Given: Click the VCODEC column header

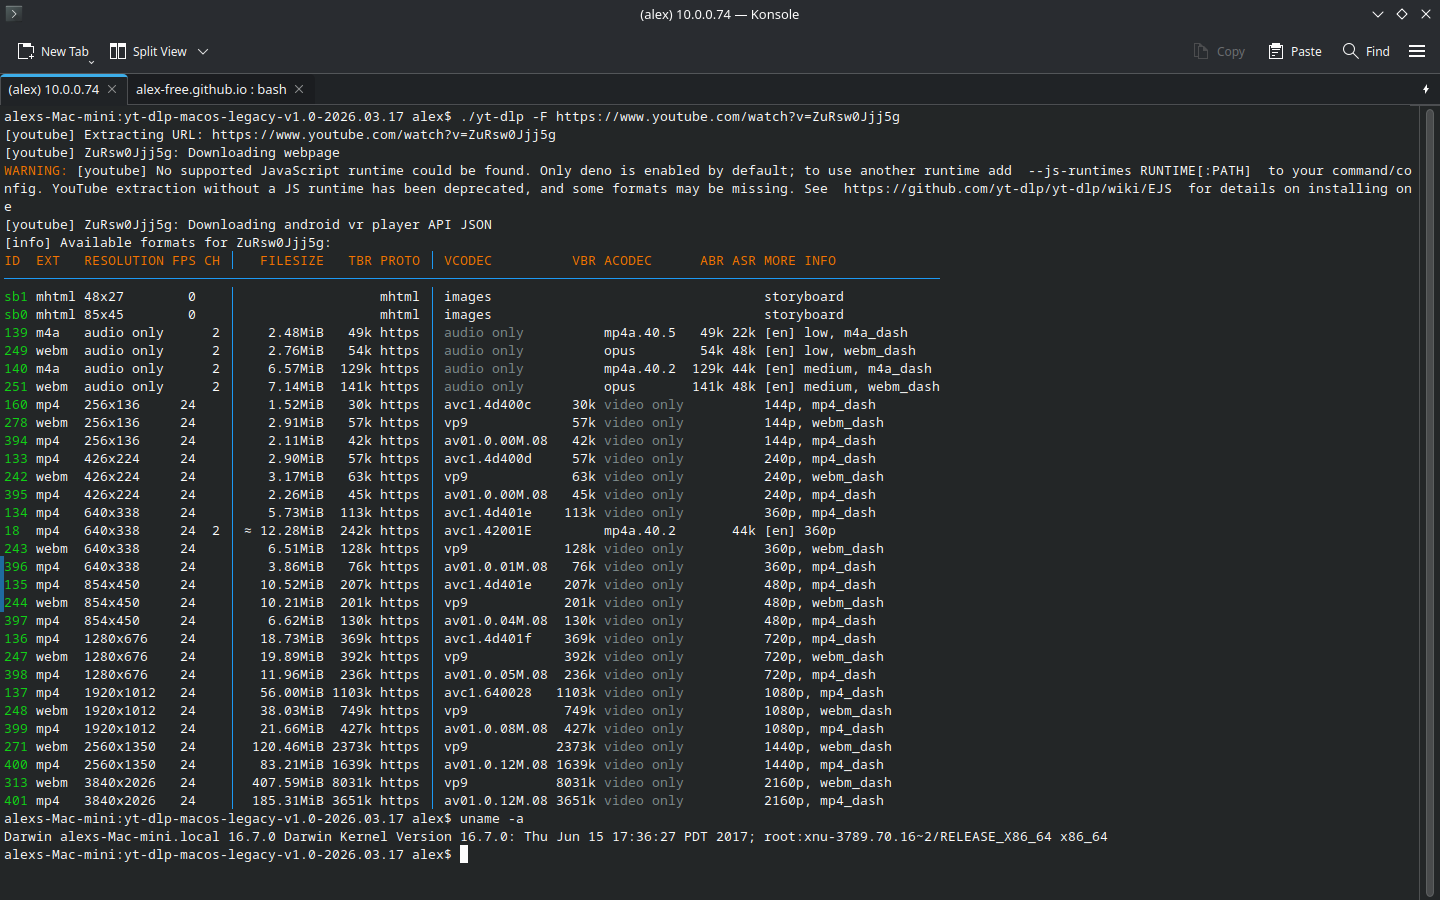Looking at the screenshot, I should click(468, 261).
